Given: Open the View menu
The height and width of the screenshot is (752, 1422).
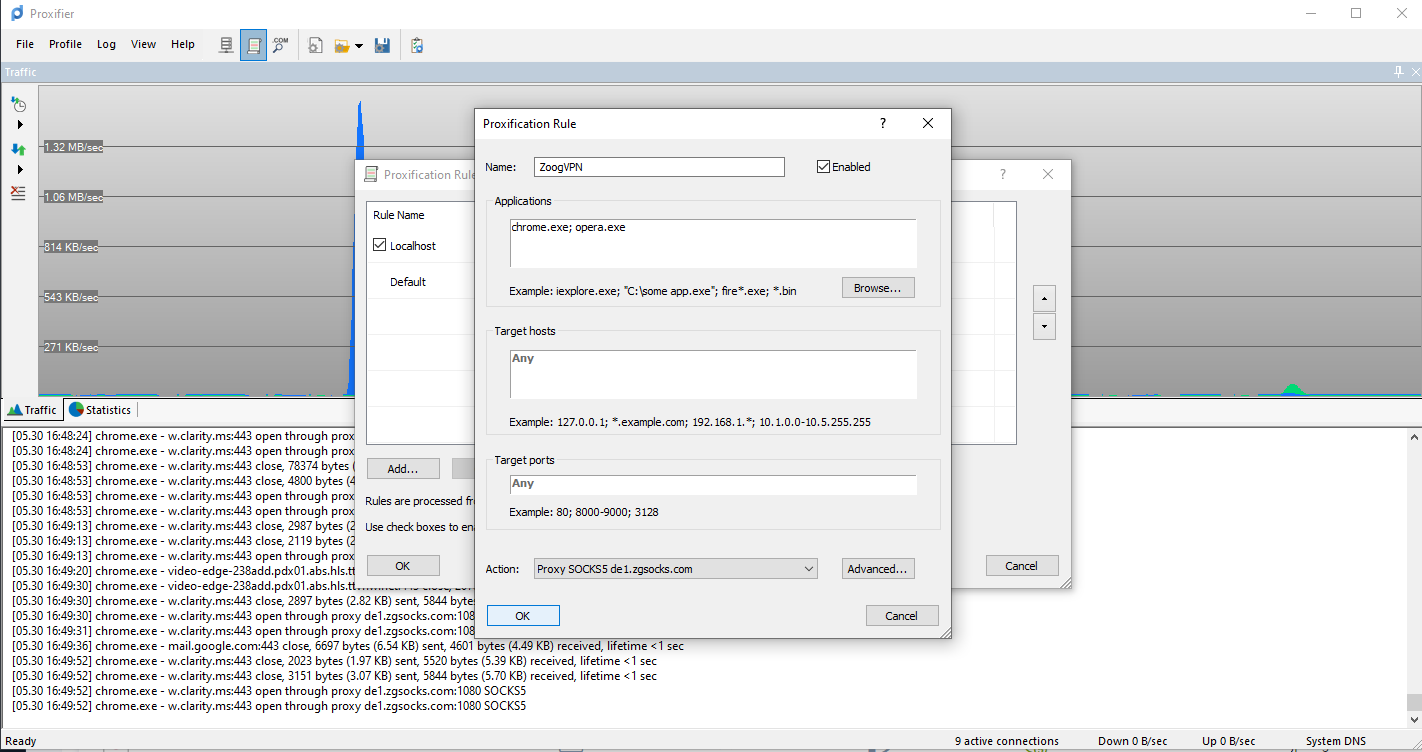Looking at the screenshot, I should tap(144, 44).
